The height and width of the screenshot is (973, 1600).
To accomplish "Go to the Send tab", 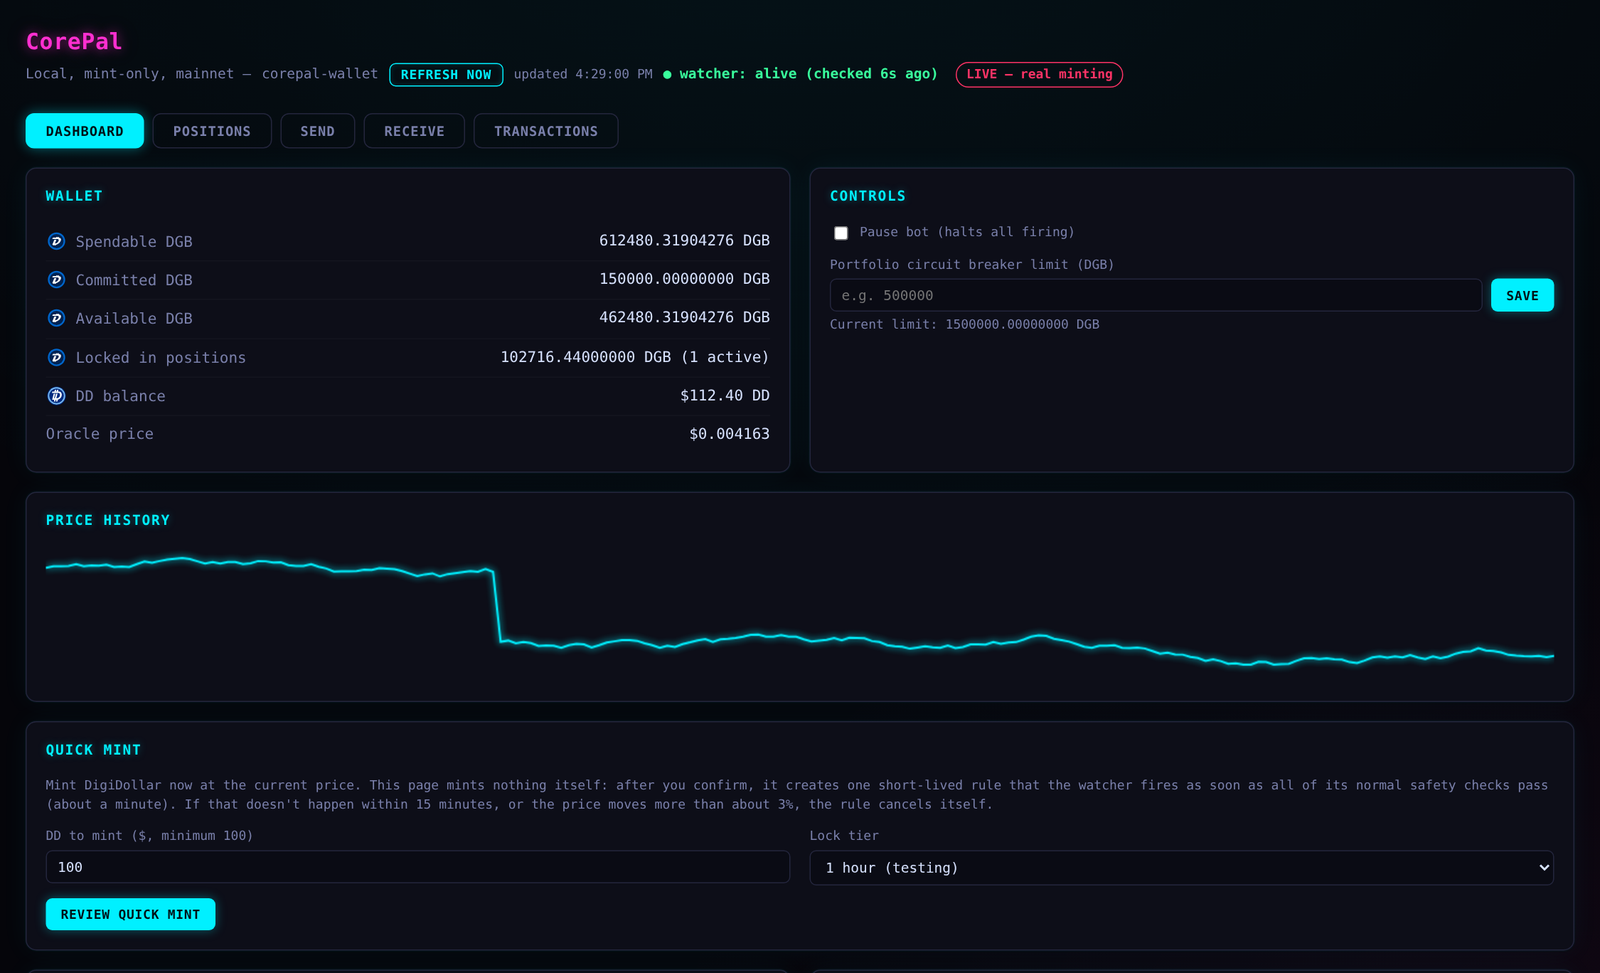I will pyautogui.click(x=318, y=131).
